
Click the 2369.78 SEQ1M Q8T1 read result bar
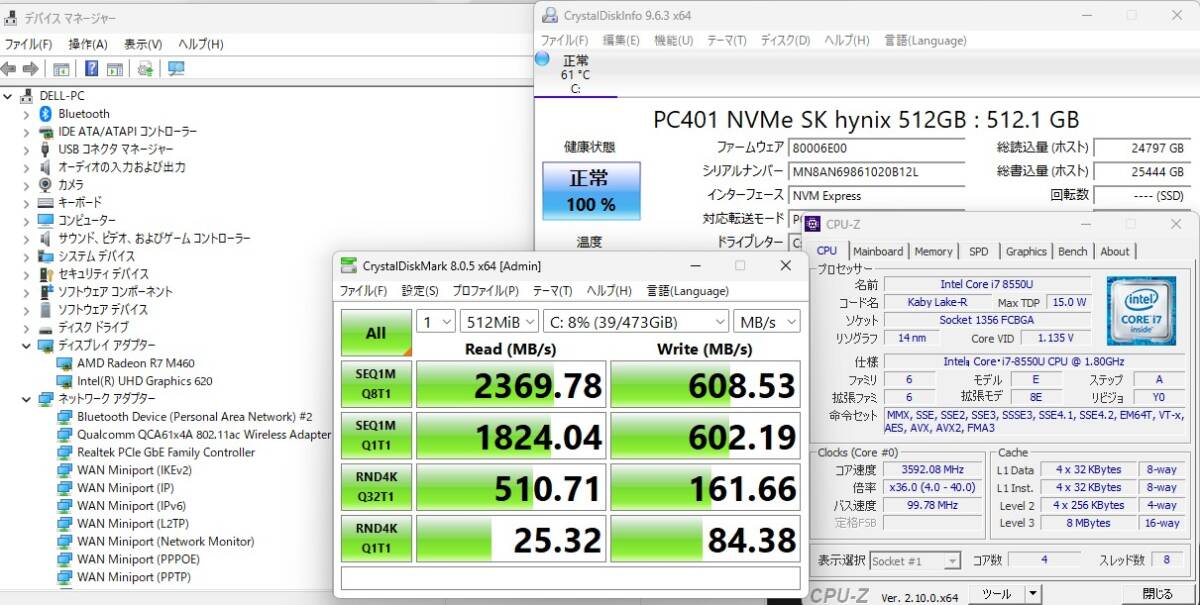511,385
